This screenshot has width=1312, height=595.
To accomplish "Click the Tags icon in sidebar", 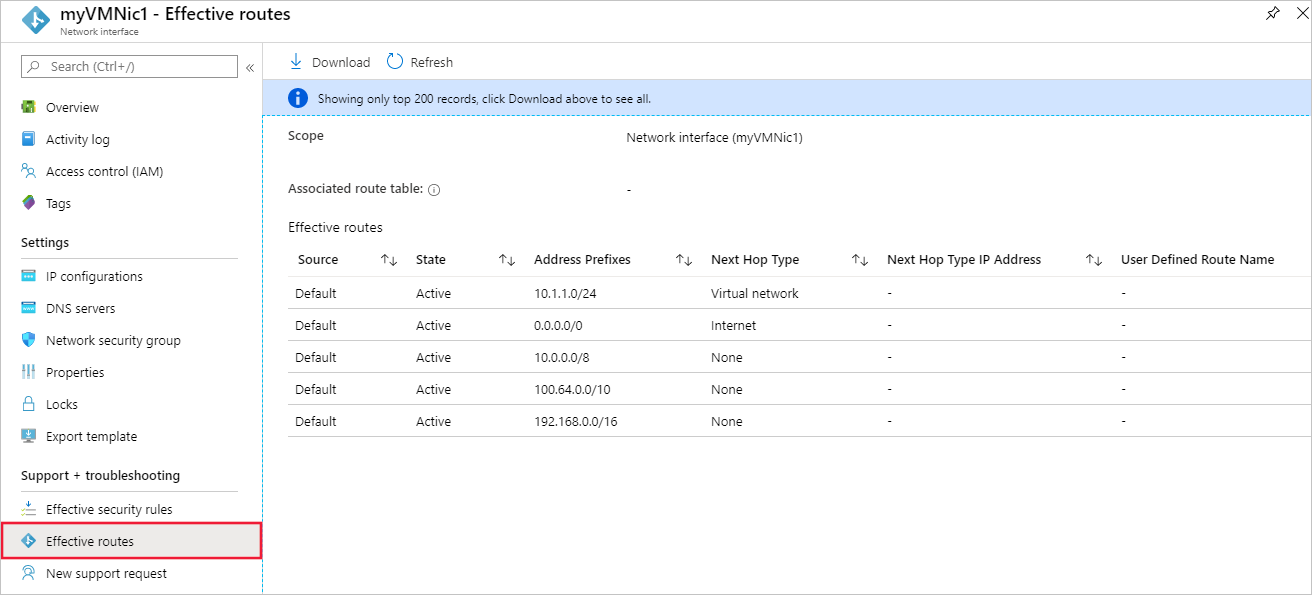I will [29, 203].
